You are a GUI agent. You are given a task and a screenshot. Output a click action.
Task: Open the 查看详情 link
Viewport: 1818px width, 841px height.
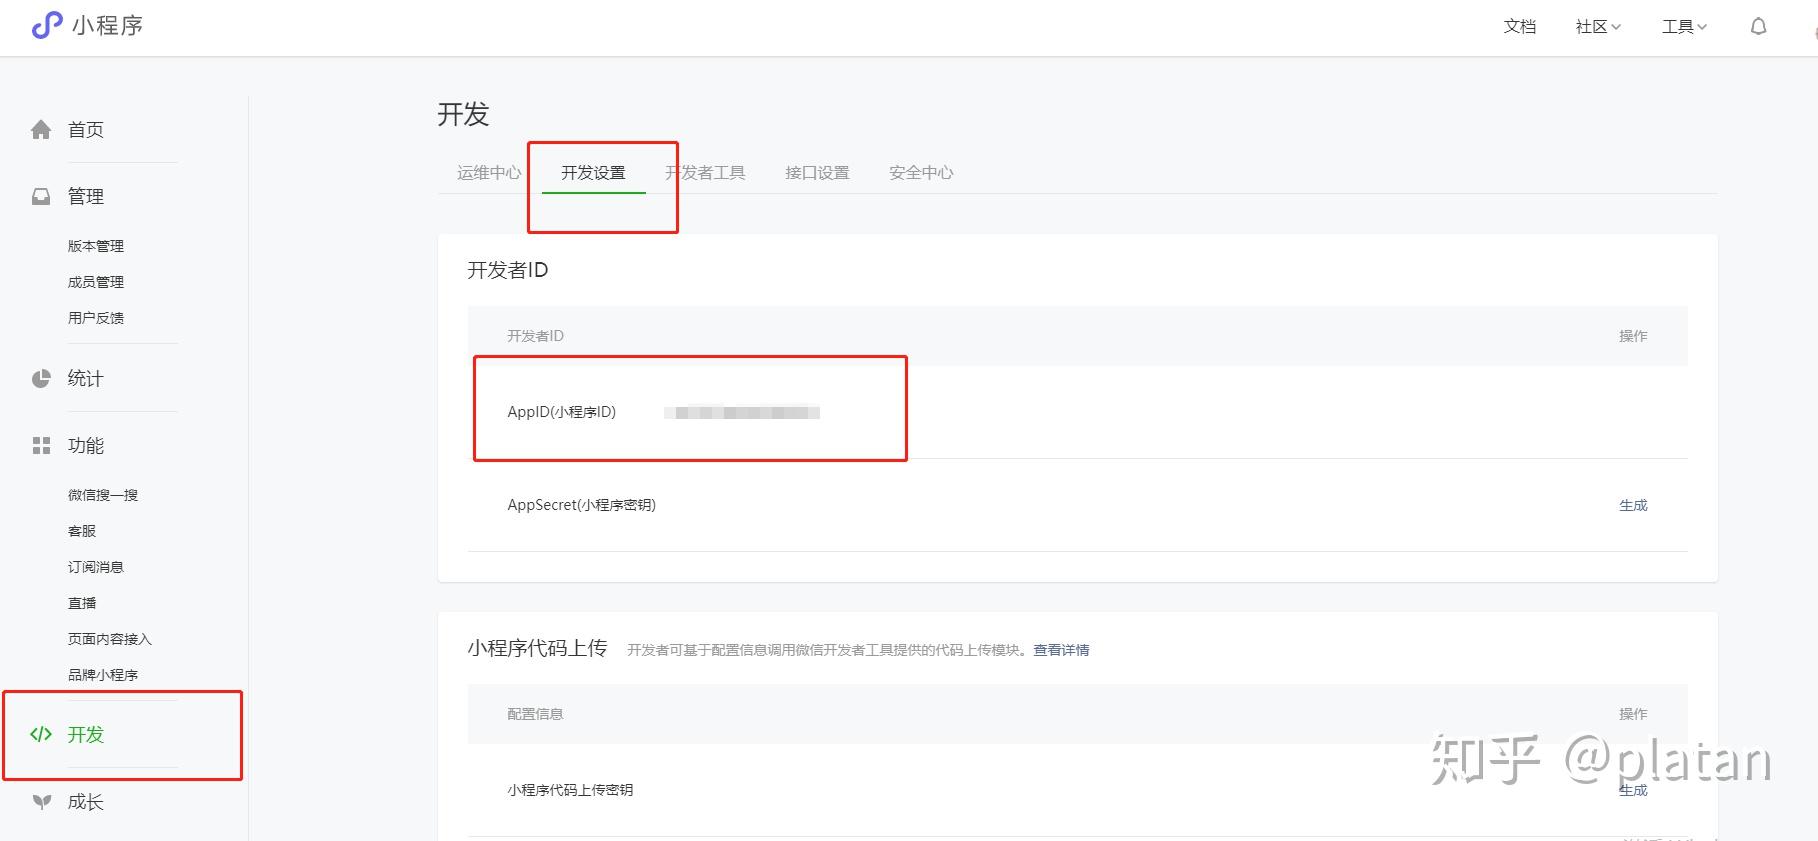pos(1061,650)
